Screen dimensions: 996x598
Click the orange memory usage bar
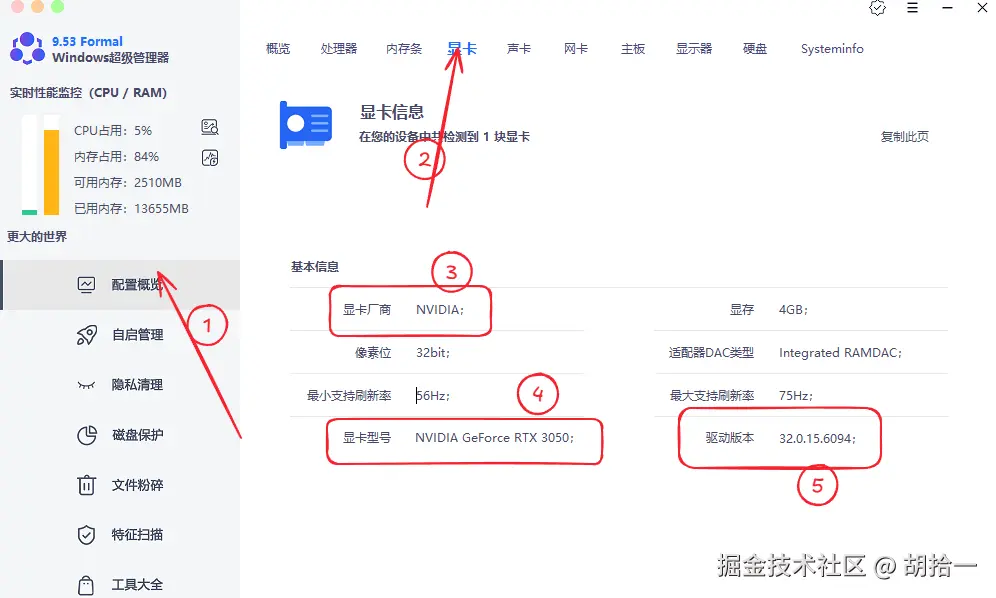click(51, 172)
